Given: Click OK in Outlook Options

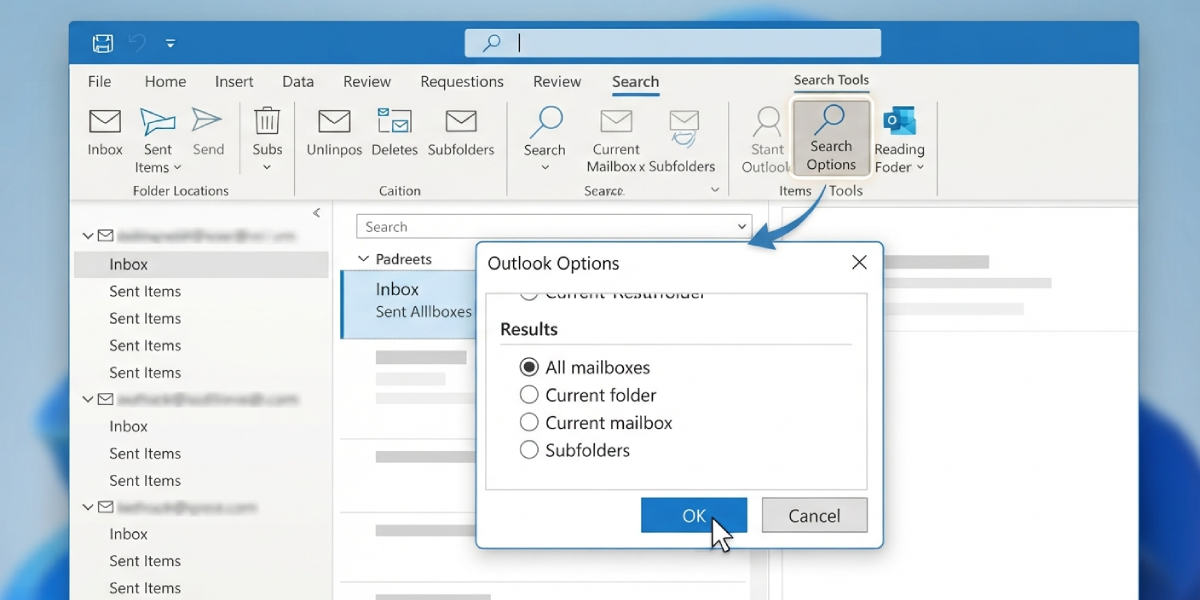Looking at the screenshot, I should pyautogui.click(x=694, y=516).
